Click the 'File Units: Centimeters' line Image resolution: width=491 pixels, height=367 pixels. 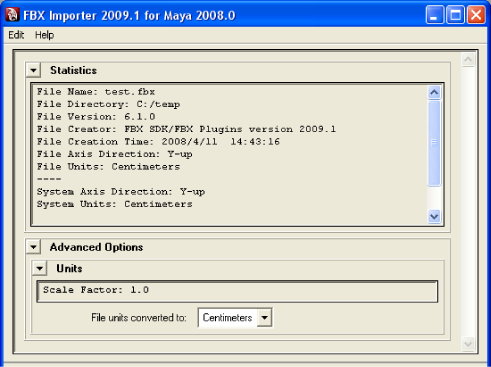[108, 167]
